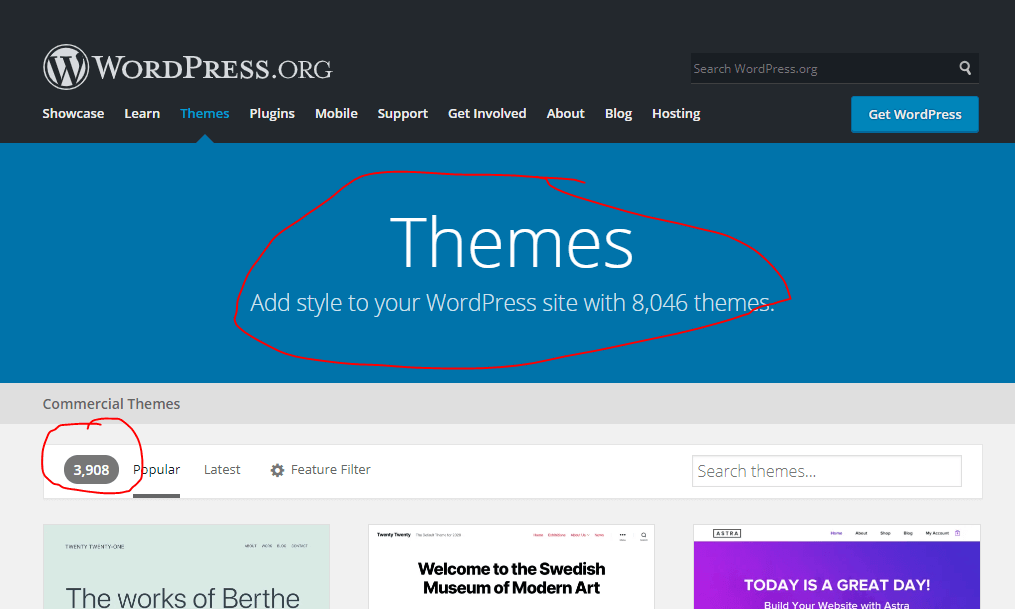This screenshot has height=609, width=1015.
Task: Open the Plugins navigation menu
Action: pos(271,113)
